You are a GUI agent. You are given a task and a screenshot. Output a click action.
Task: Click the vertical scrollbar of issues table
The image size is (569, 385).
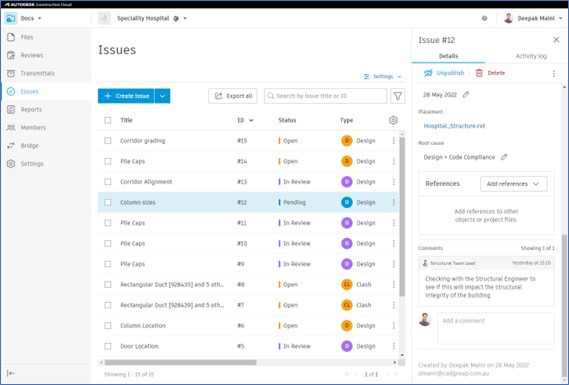coord(402,217)
